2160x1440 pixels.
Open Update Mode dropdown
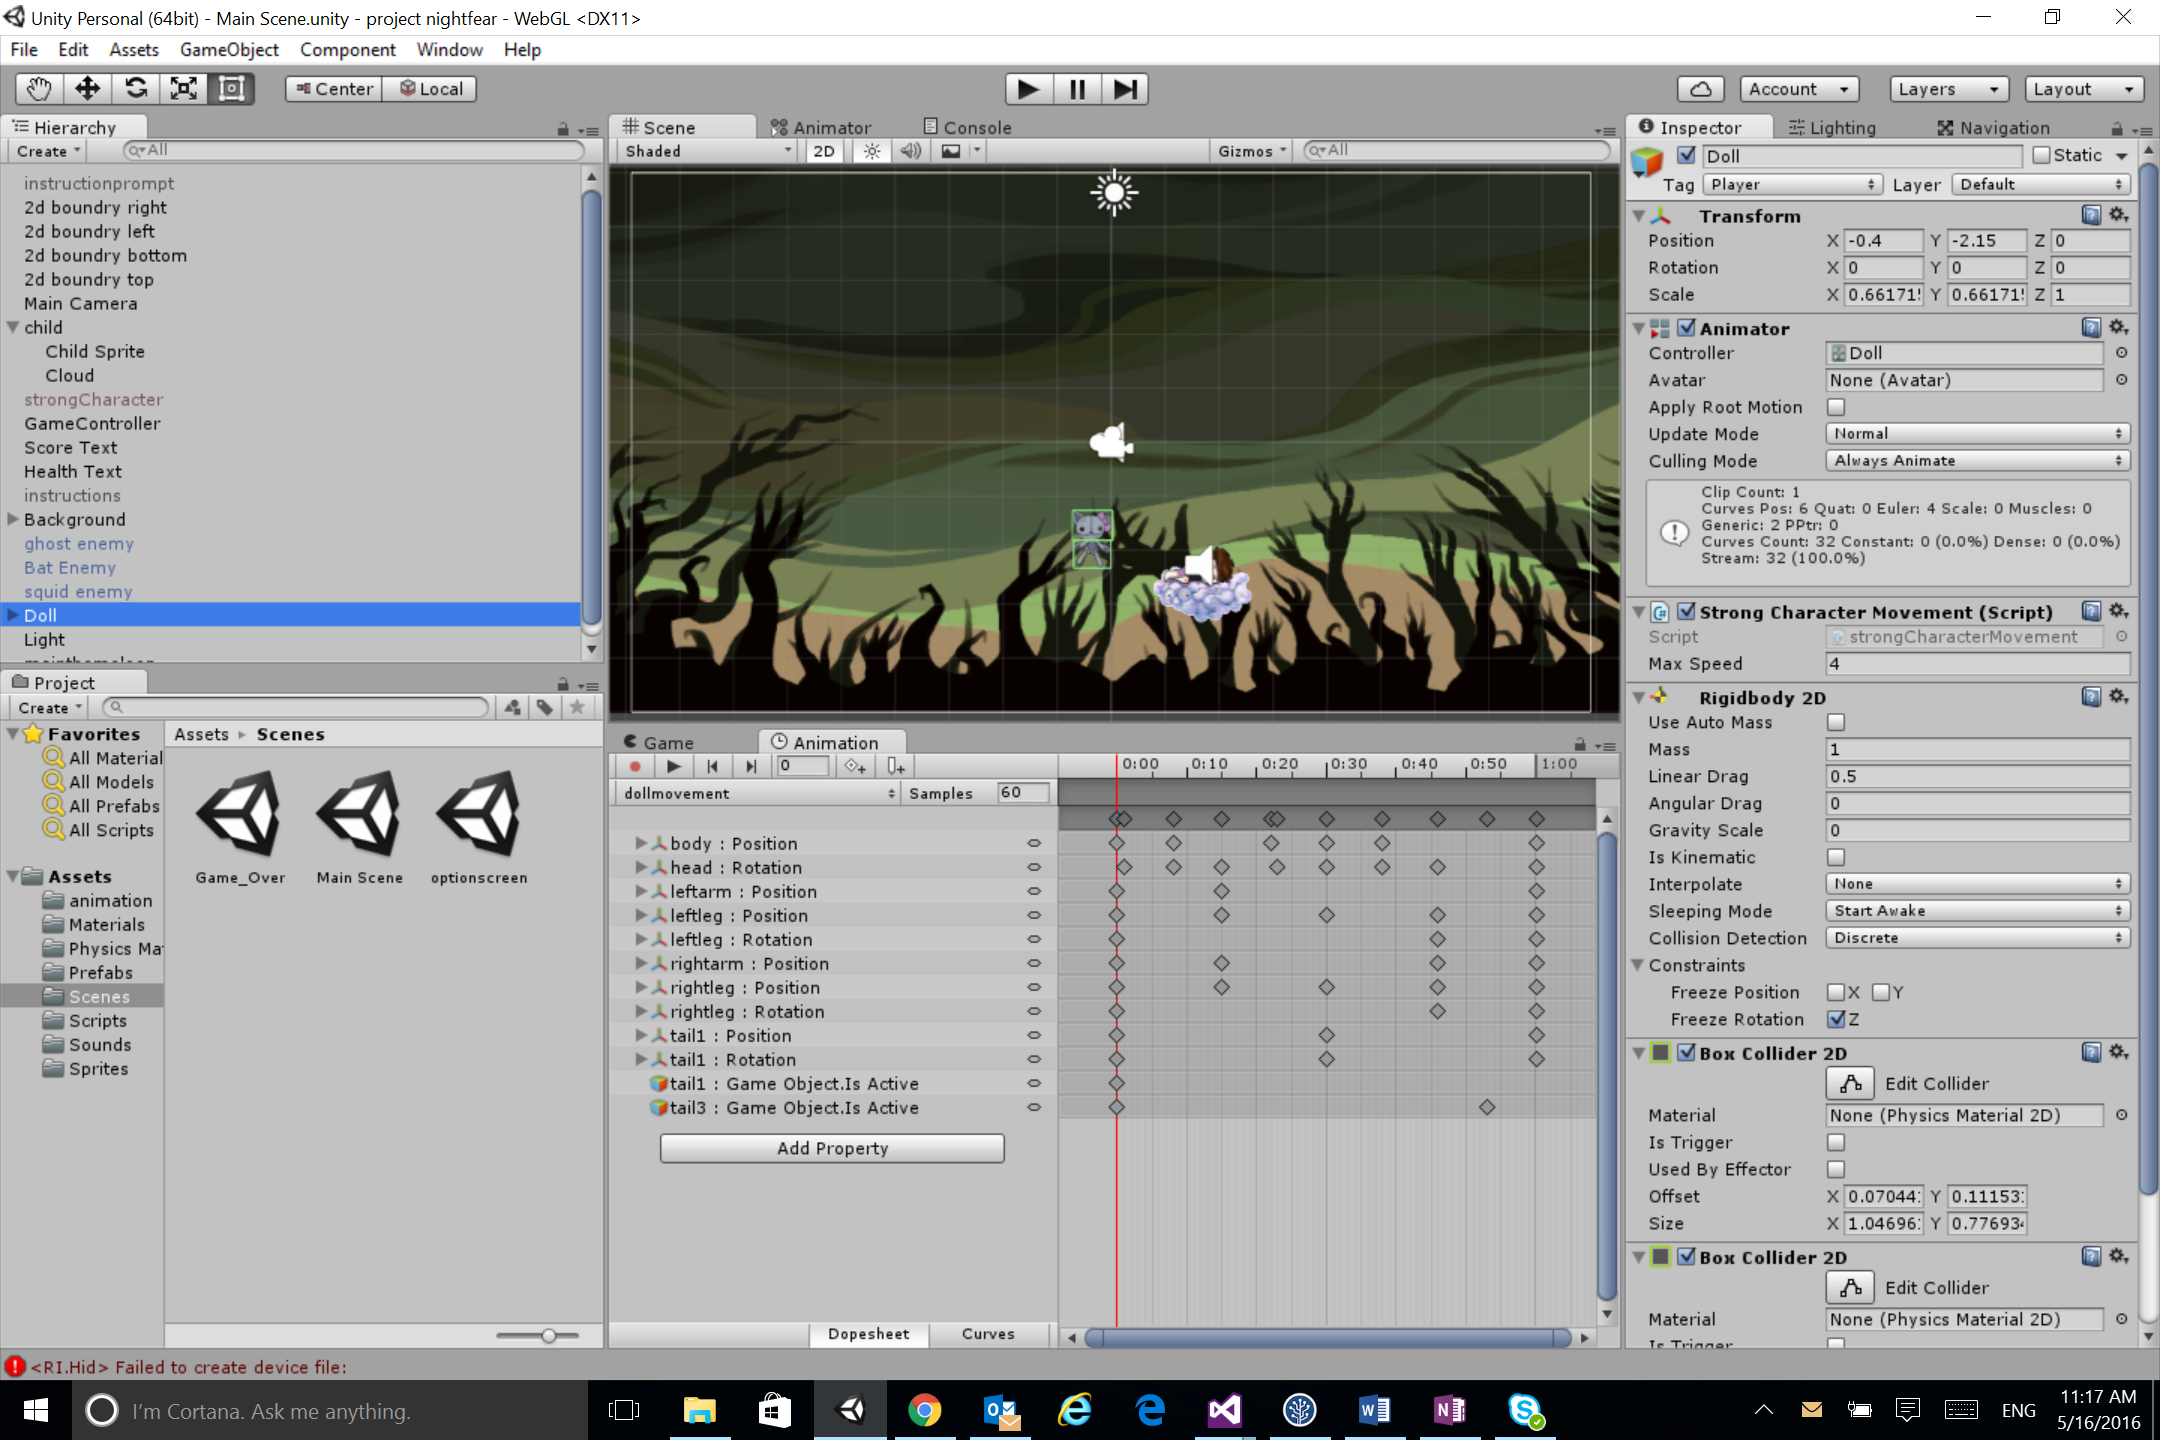click(x=1978, y=434)
